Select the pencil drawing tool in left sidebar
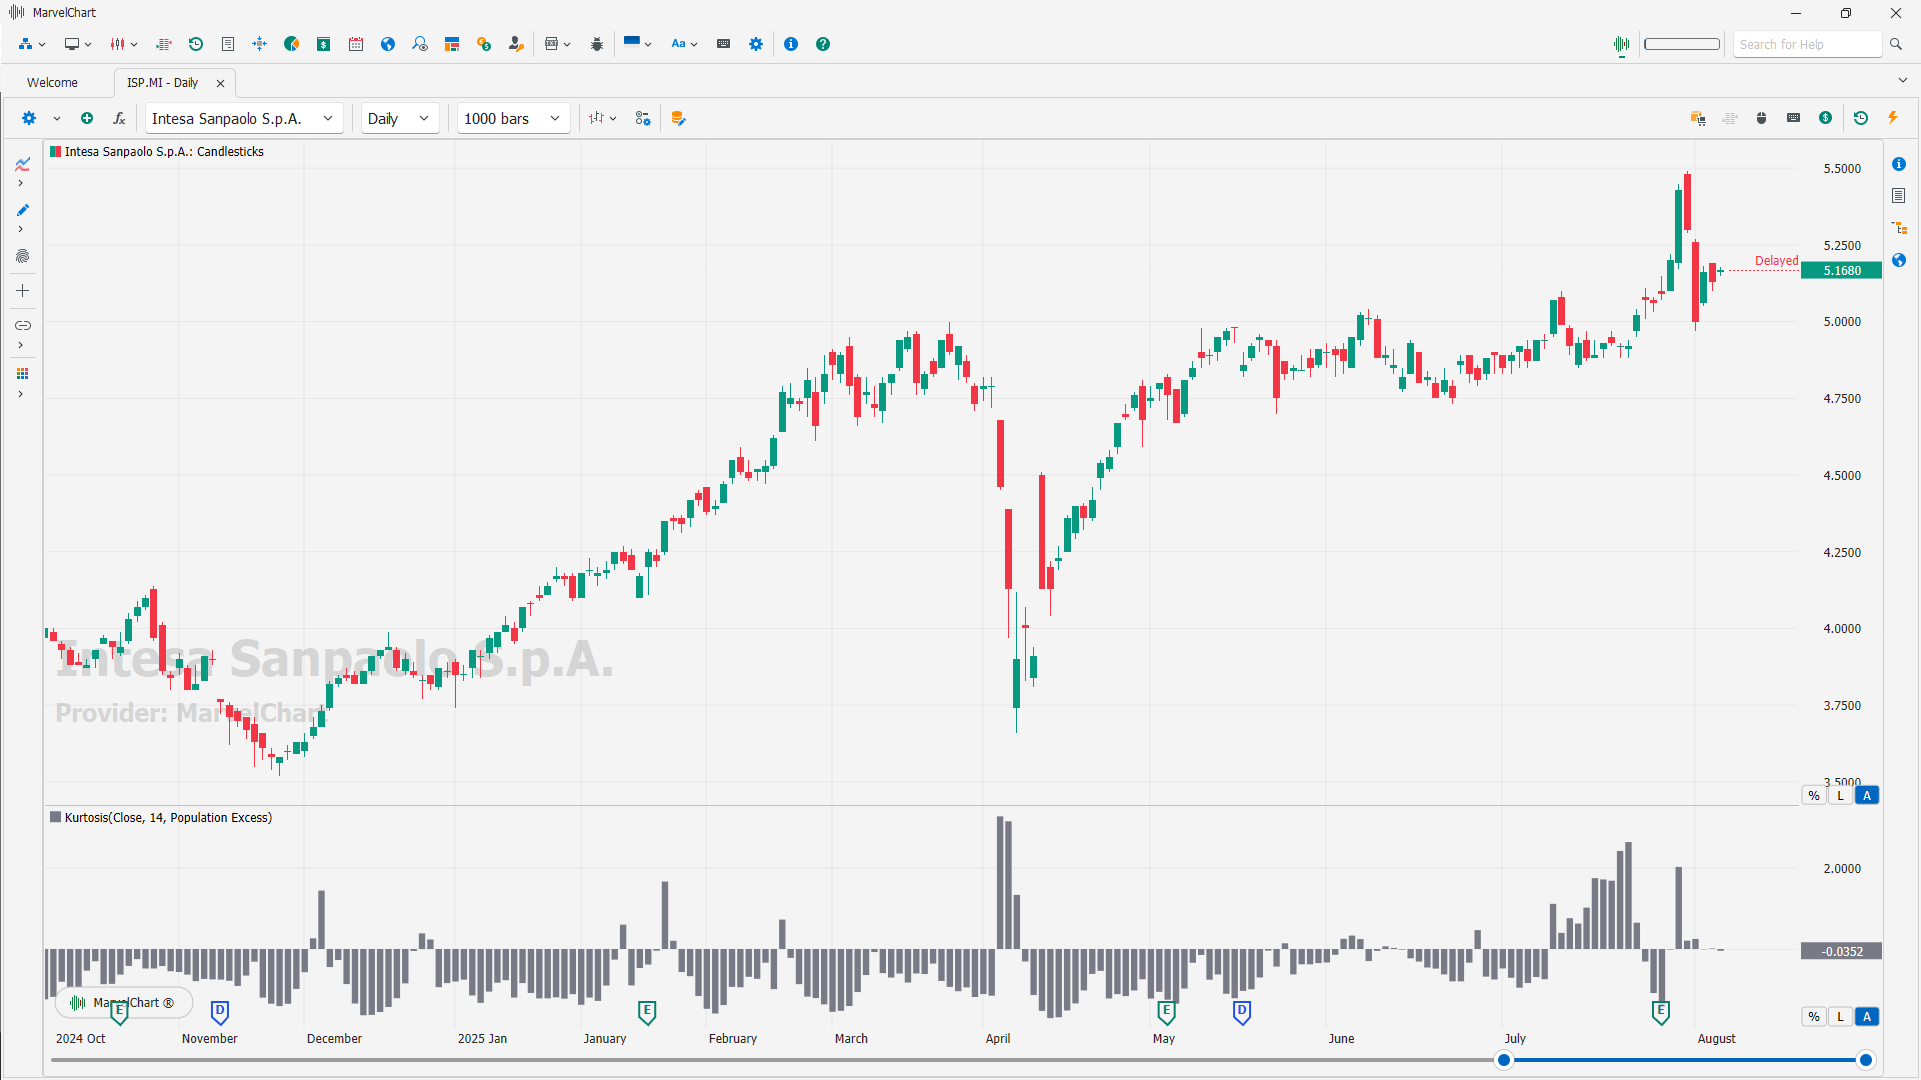 pos(22,210)
